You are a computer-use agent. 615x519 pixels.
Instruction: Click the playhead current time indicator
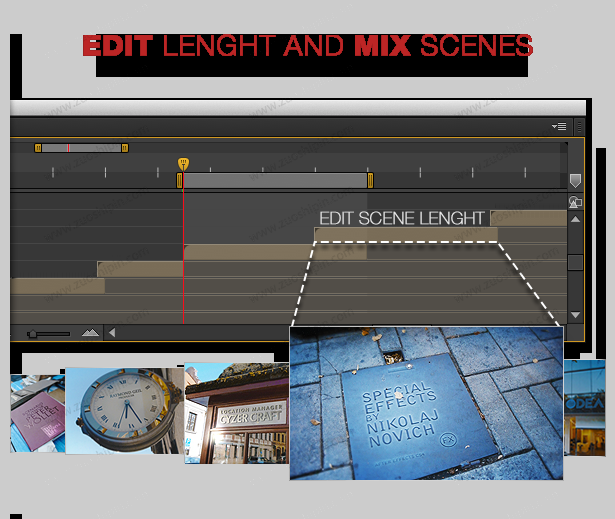click(183, 163)
